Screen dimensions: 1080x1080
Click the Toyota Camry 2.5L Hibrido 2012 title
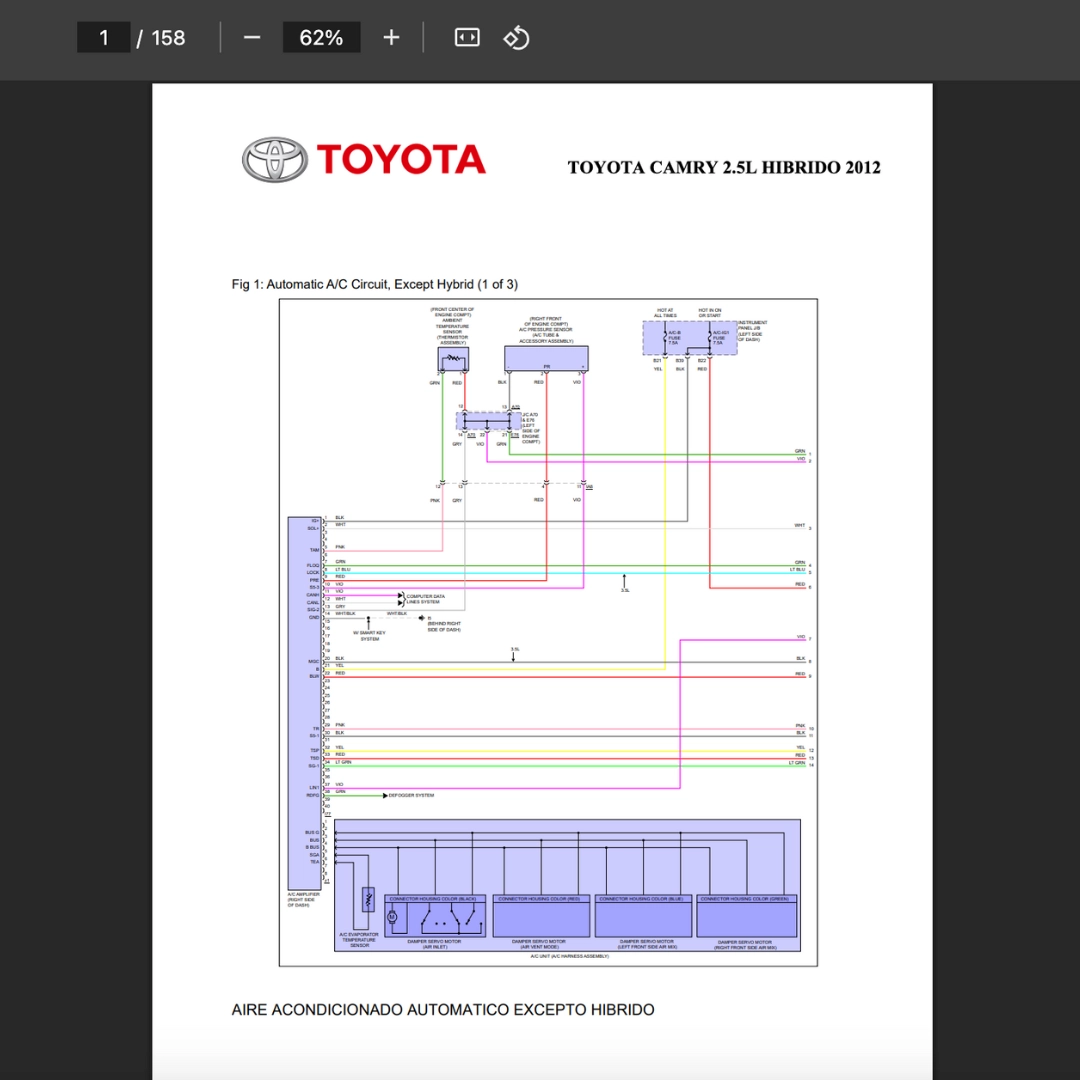click(x=724, y=168)
